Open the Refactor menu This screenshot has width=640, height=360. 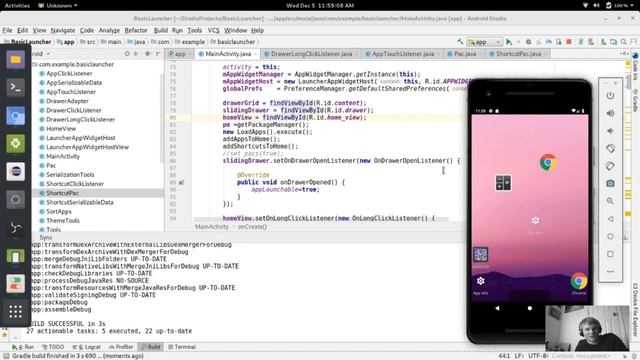click(136, 30)
